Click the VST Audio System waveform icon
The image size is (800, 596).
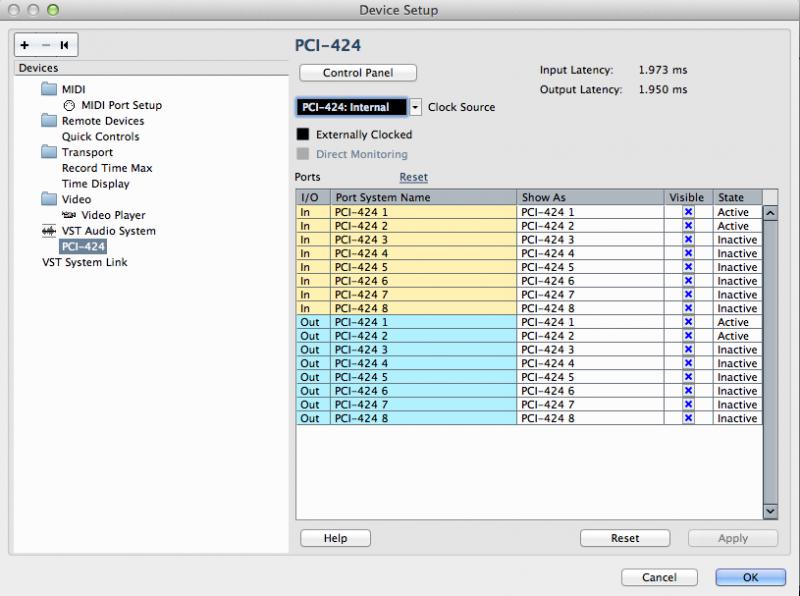(x=49, y=231)
